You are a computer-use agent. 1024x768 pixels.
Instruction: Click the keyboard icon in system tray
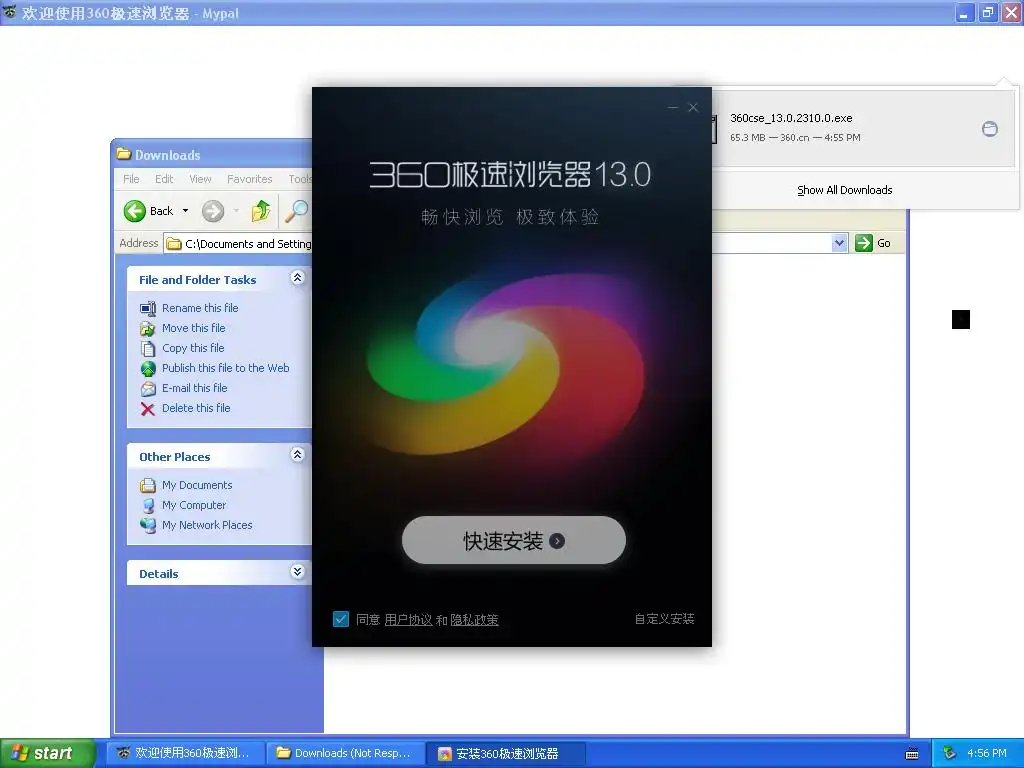click(912, 754)
